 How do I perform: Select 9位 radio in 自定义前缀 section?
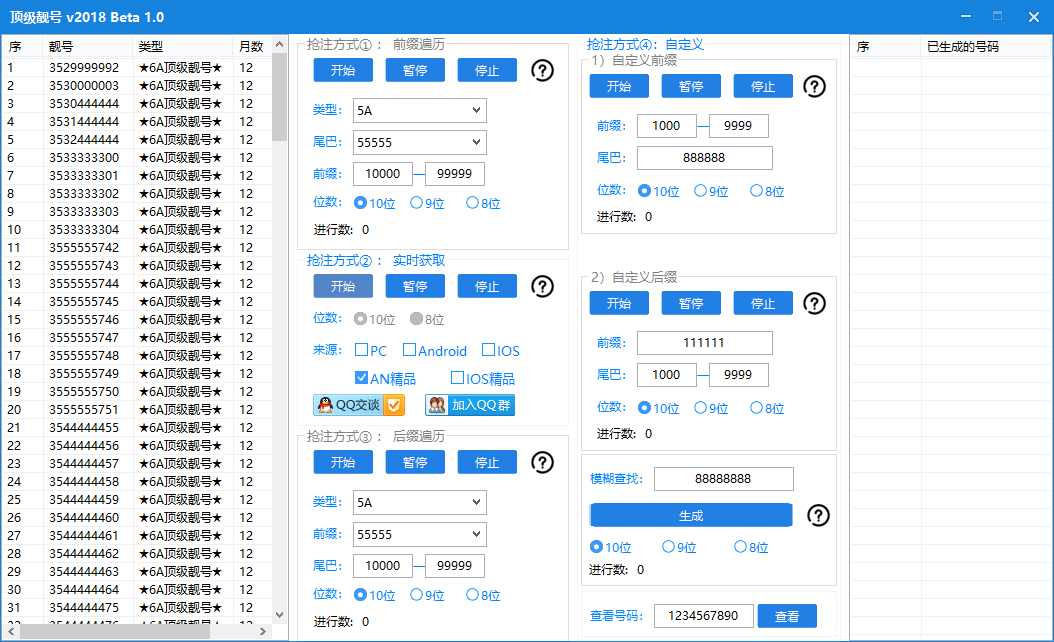tap(699, 190)
